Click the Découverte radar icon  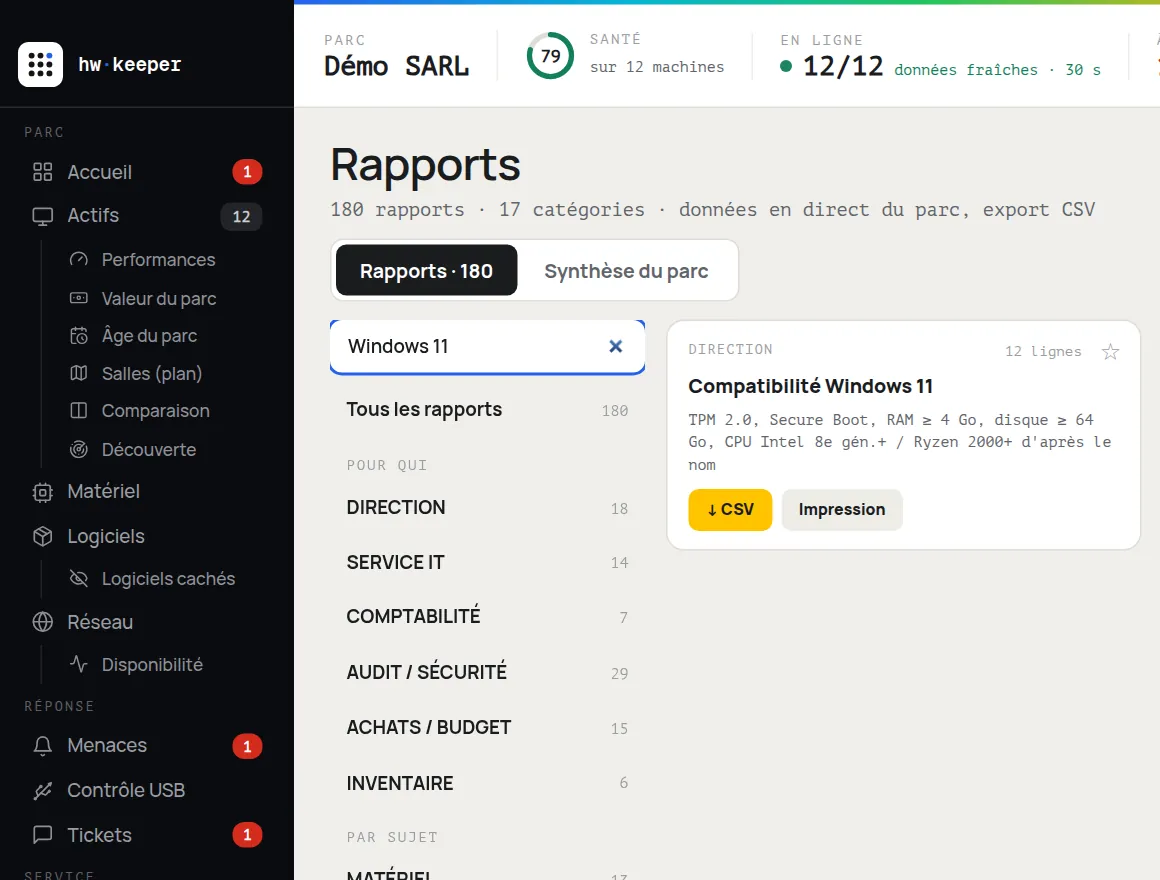pyautogui.click(x=78, y=450)
